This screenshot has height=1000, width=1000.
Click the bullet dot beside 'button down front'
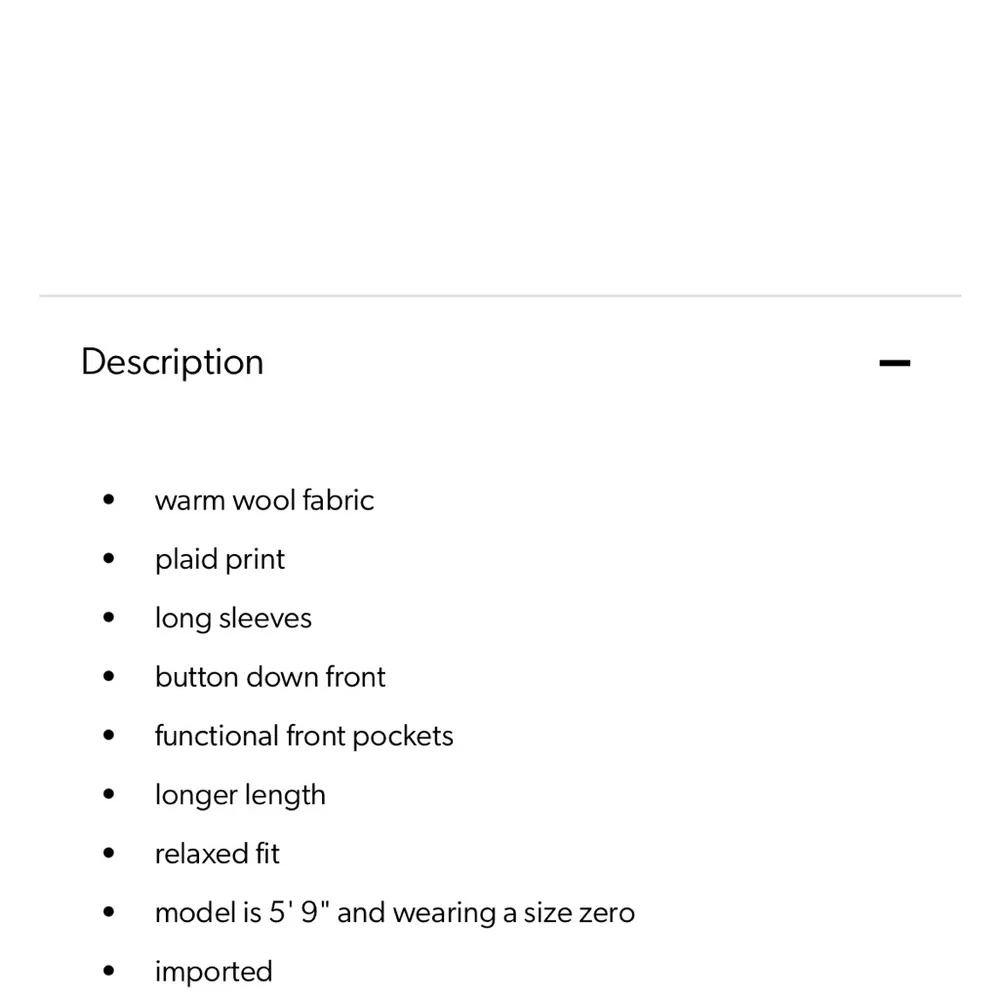(x=109, y=677)
